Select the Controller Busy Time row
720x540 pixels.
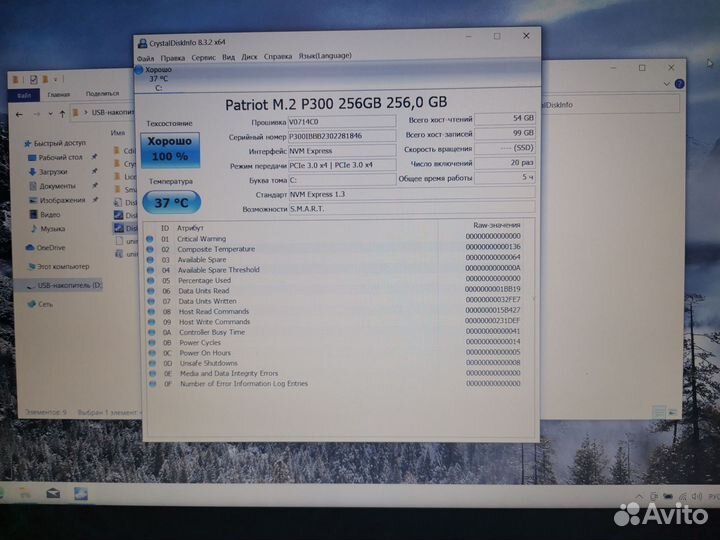(x=334, y=332)
